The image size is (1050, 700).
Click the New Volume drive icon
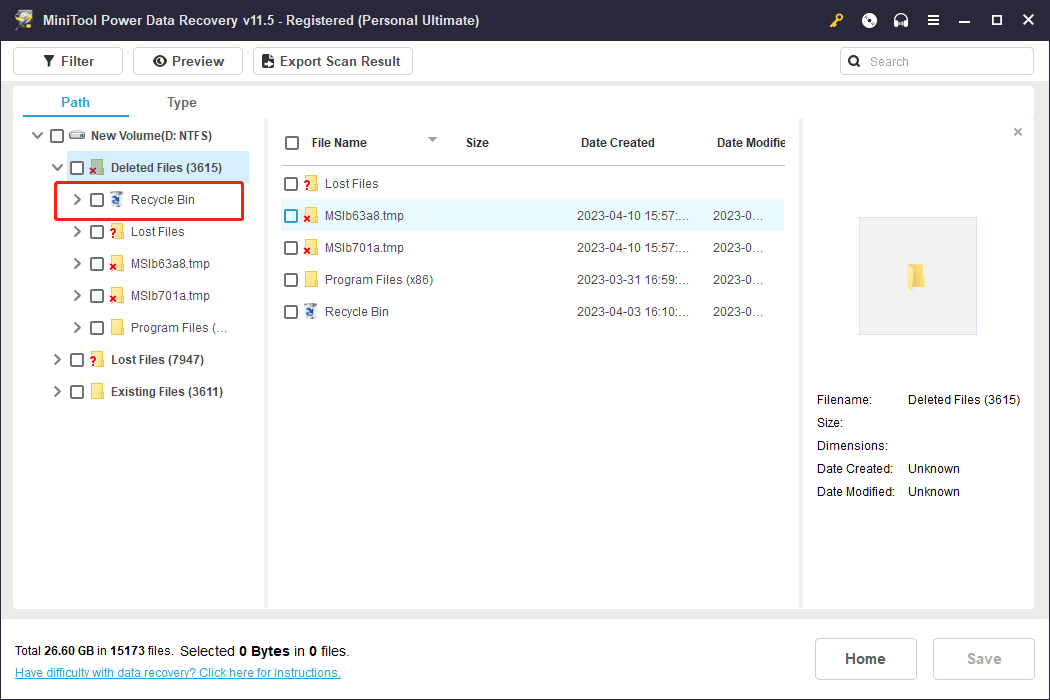click(77, 135)
